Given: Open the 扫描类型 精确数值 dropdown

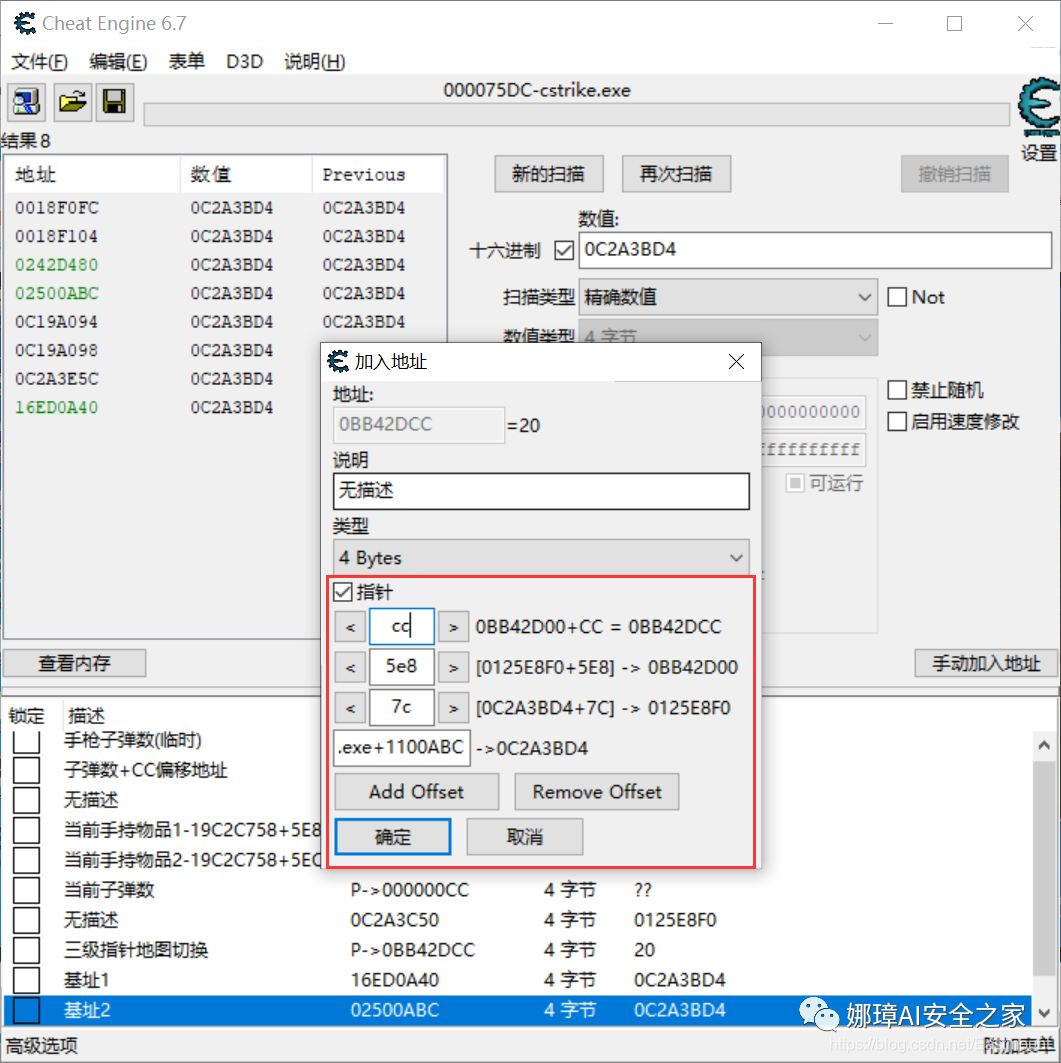Looking at the screenshot, I should 728,297.
